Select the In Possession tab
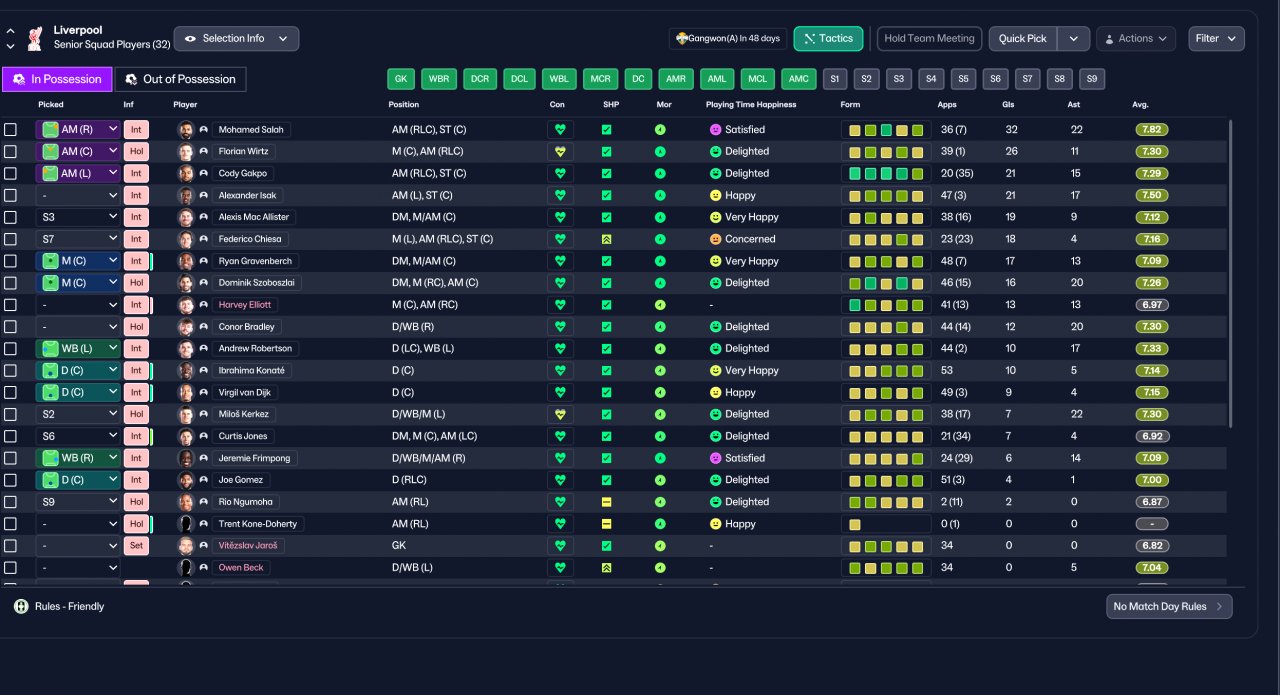Screen dimensions: 1280x695 (x=57, y=79)
